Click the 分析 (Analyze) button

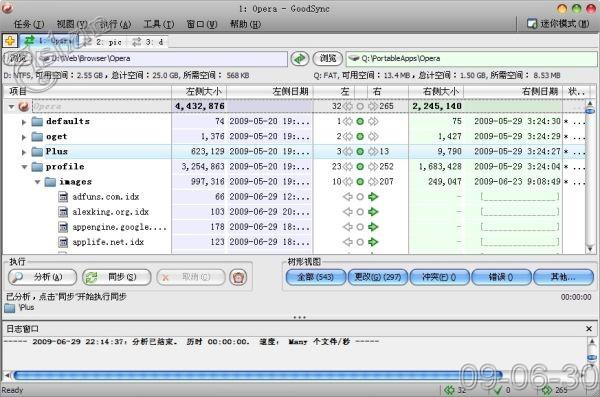pos(42,277)
